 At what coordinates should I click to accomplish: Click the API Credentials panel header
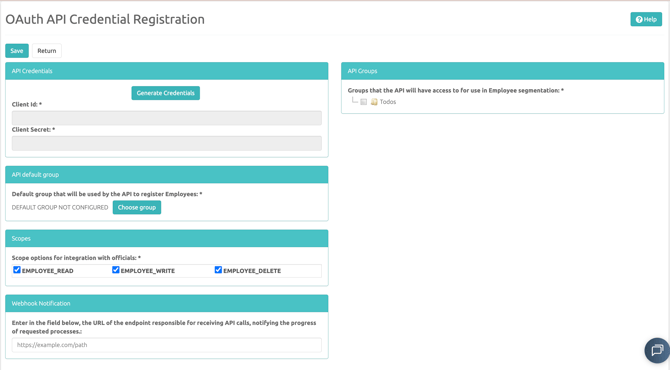[167, 71]
